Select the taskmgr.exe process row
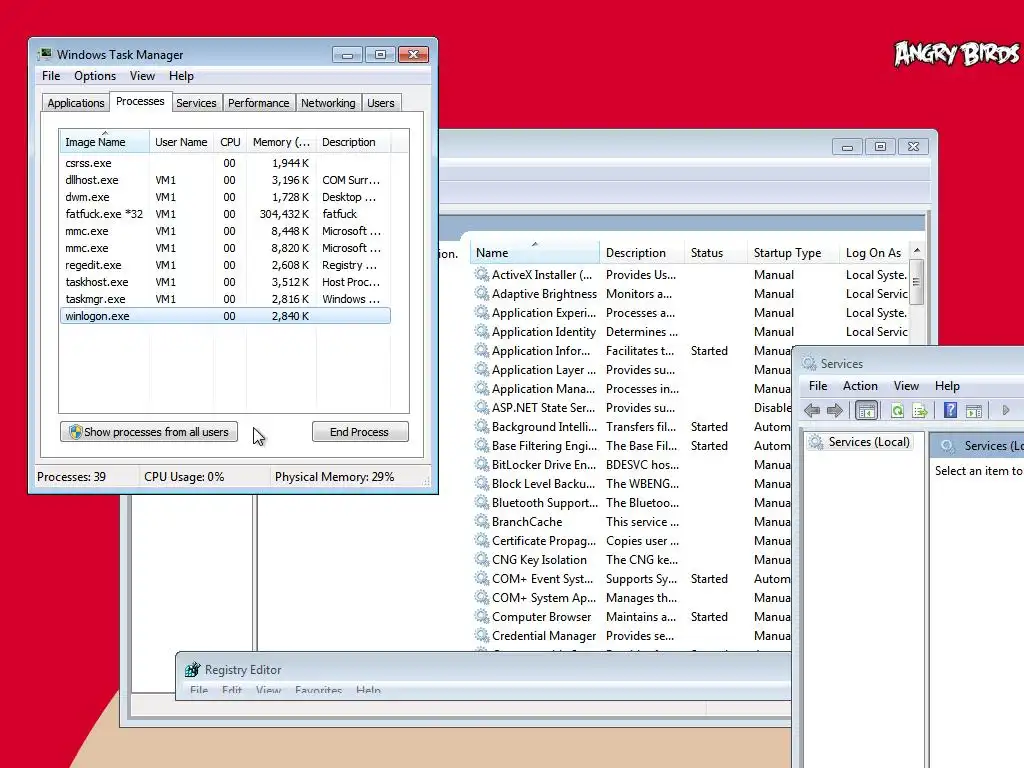The image size is (1024, 768). tap(225, 299)
